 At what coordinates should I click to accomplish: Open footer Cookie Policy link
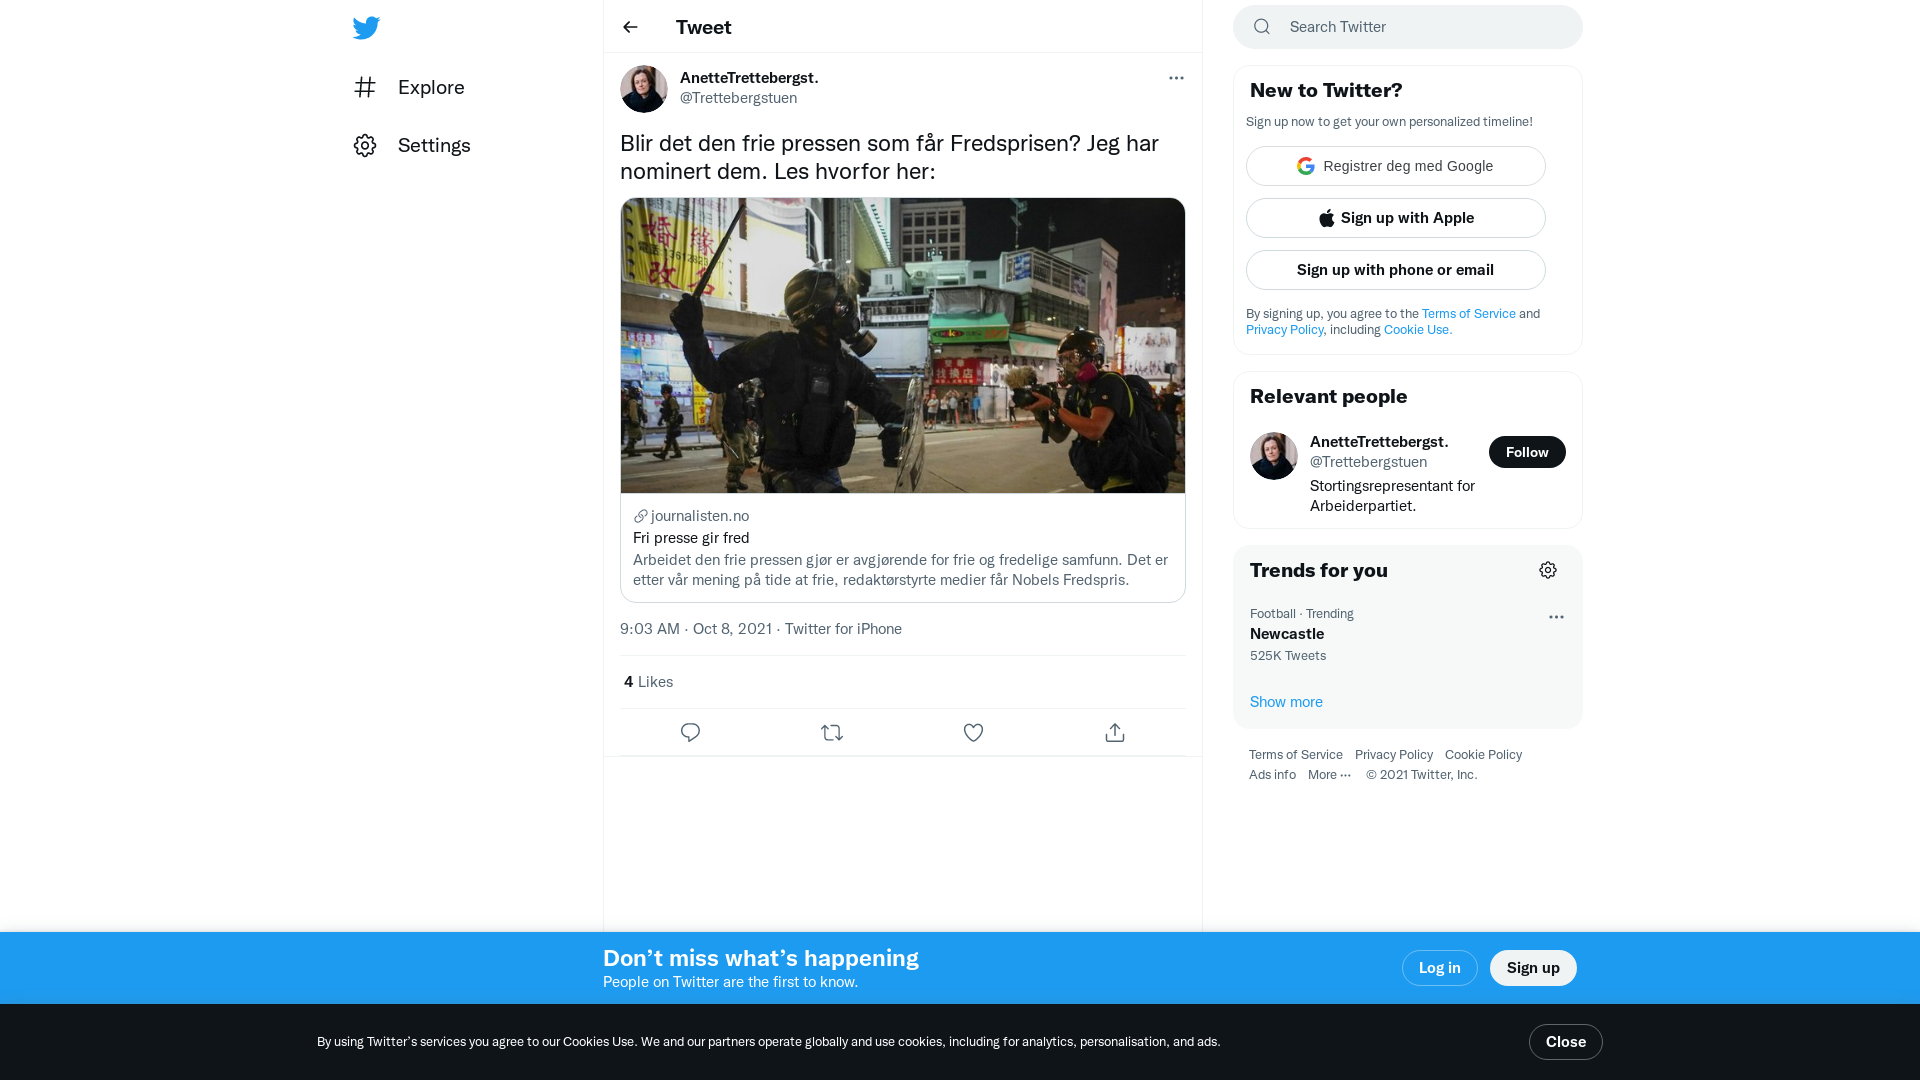(x=1483, y=754)
